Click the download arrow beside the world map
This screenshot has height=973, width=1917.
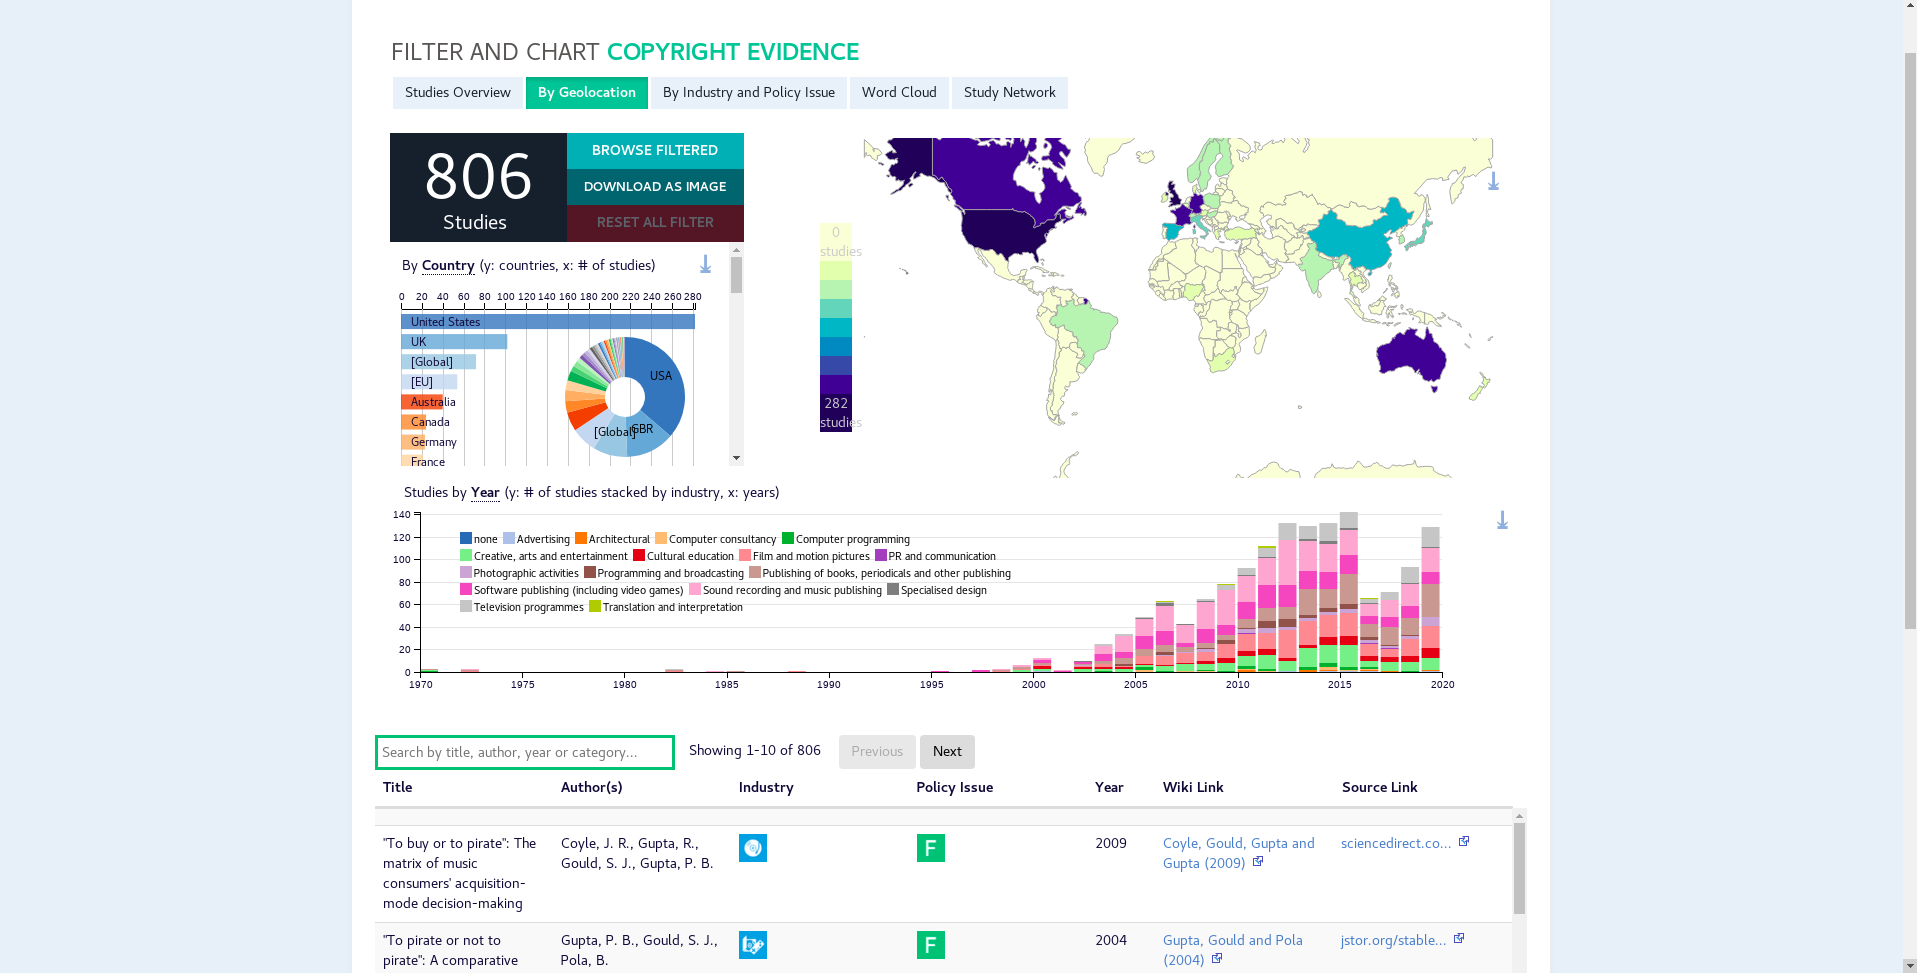pyautogui.click(x=1493, y=181)
